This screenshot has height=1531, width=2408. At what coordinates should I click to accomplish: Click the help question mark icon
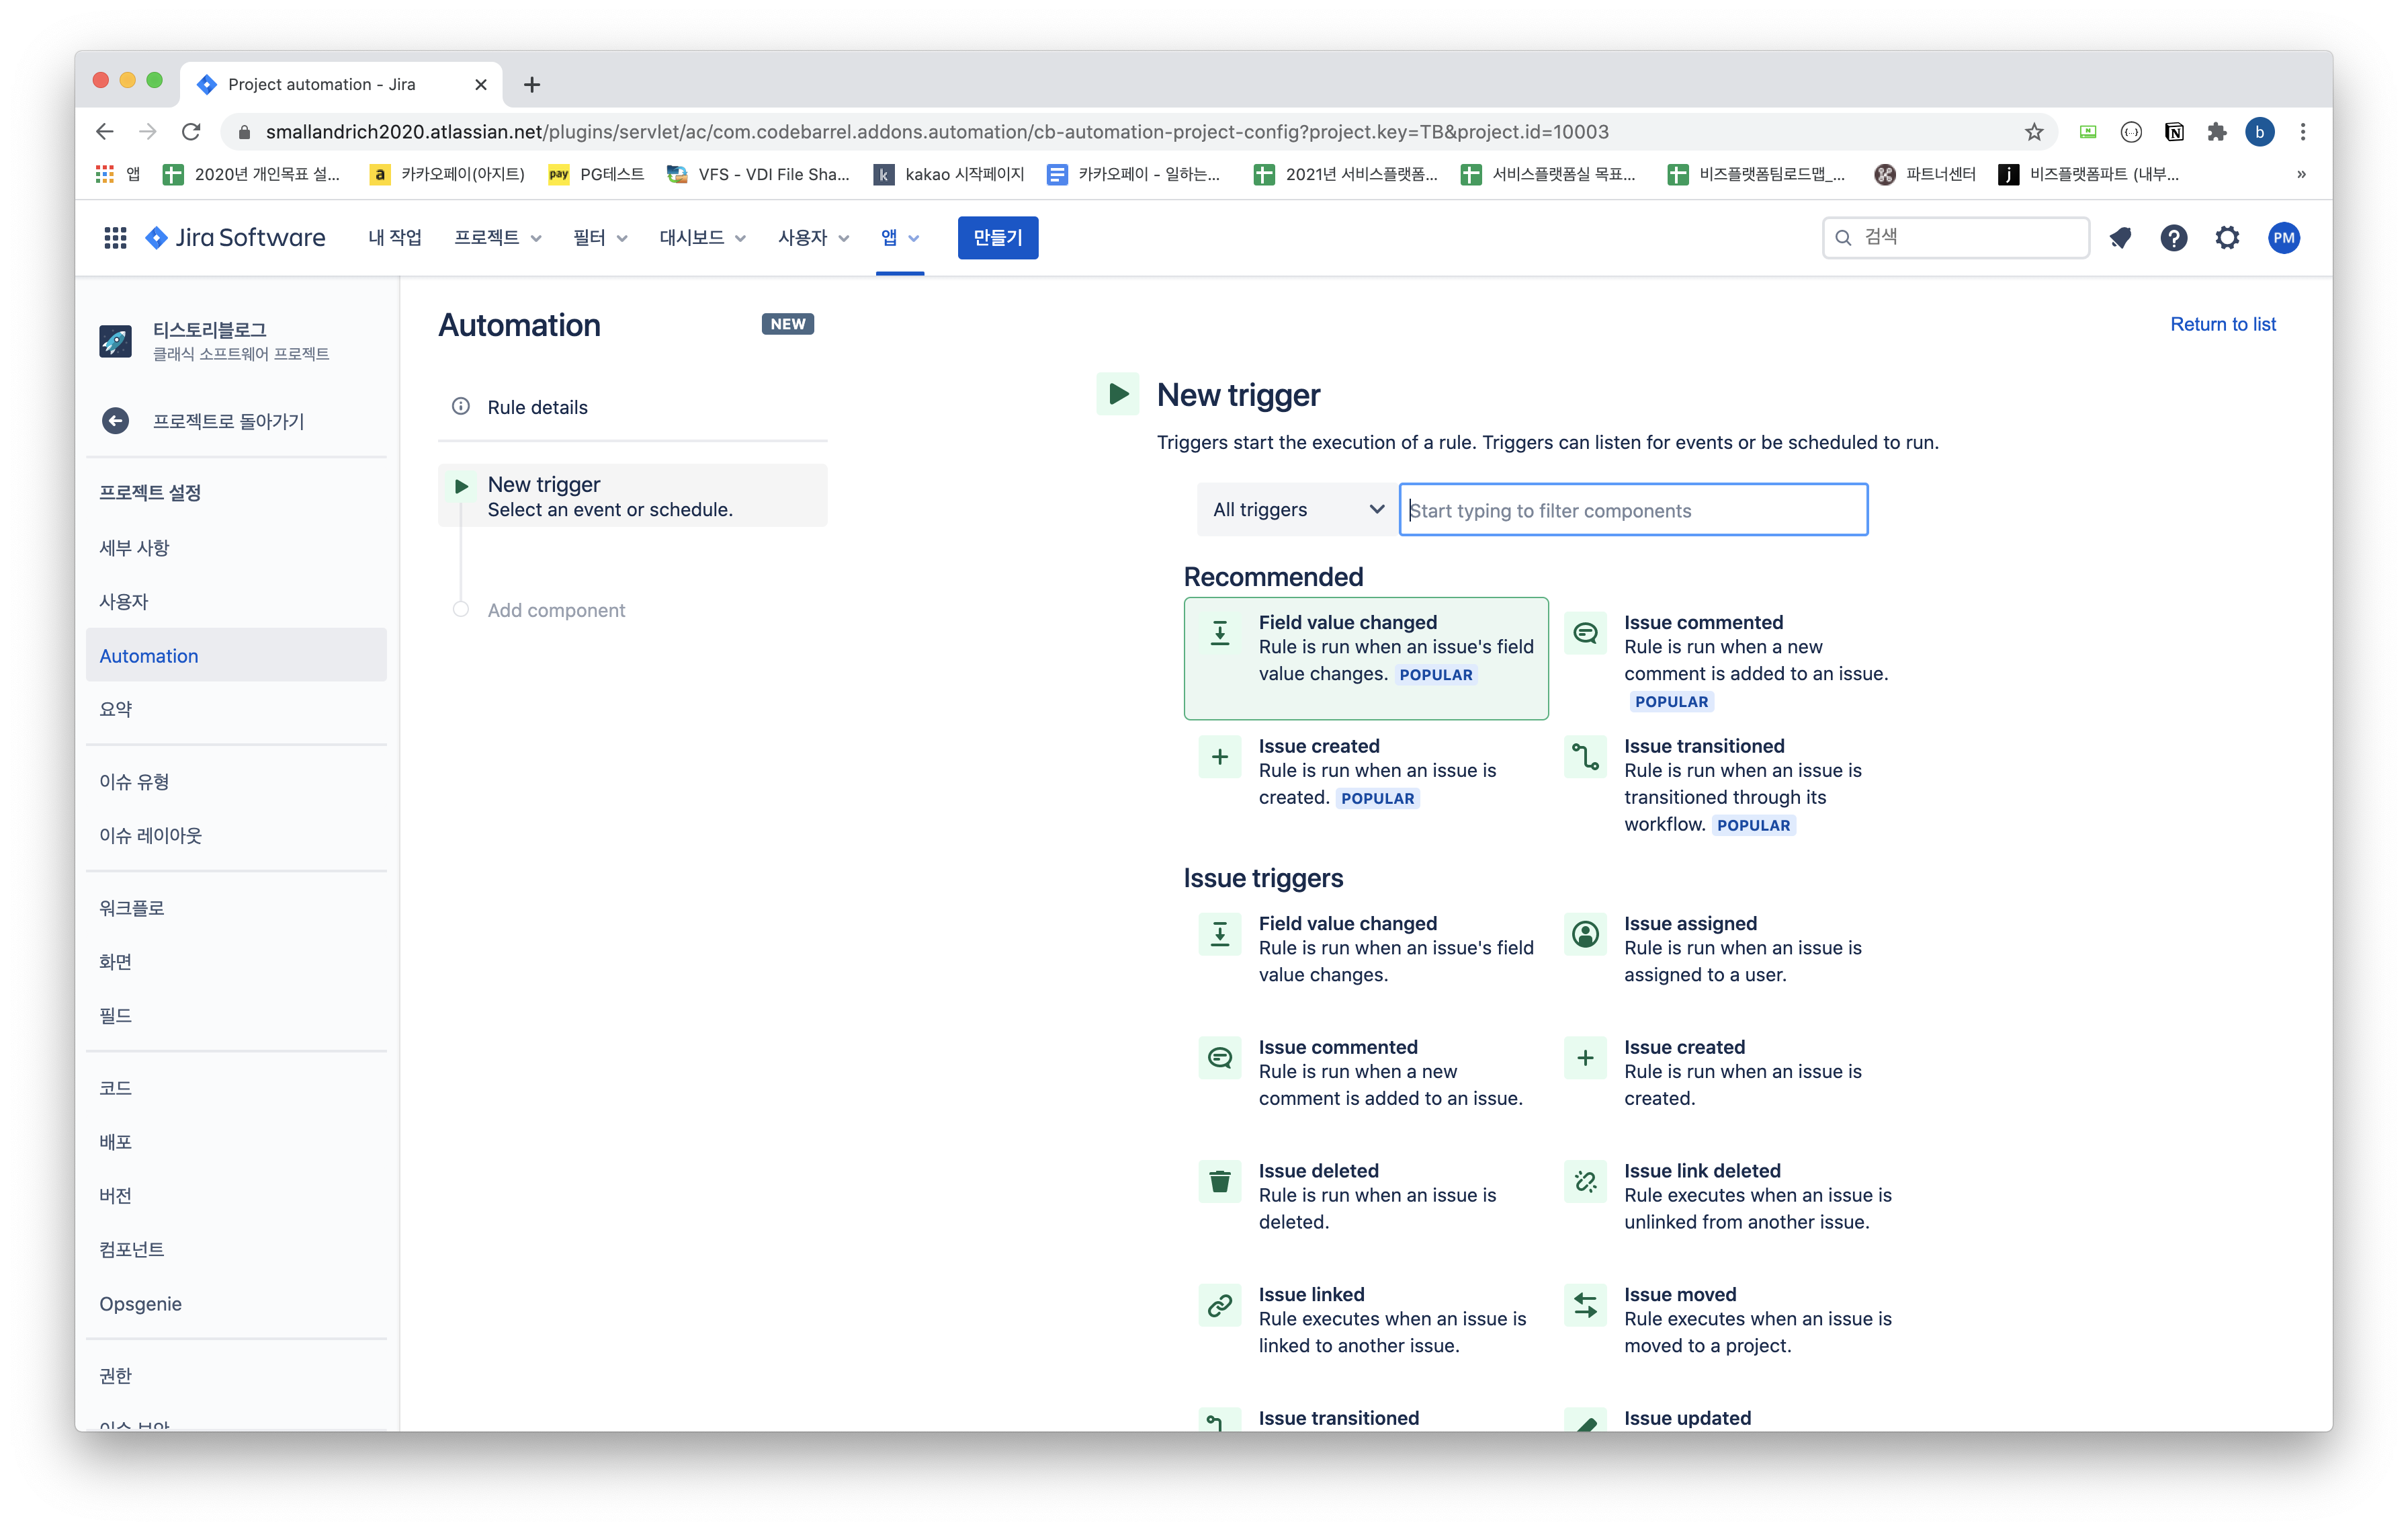click(x=2173, y=238)
